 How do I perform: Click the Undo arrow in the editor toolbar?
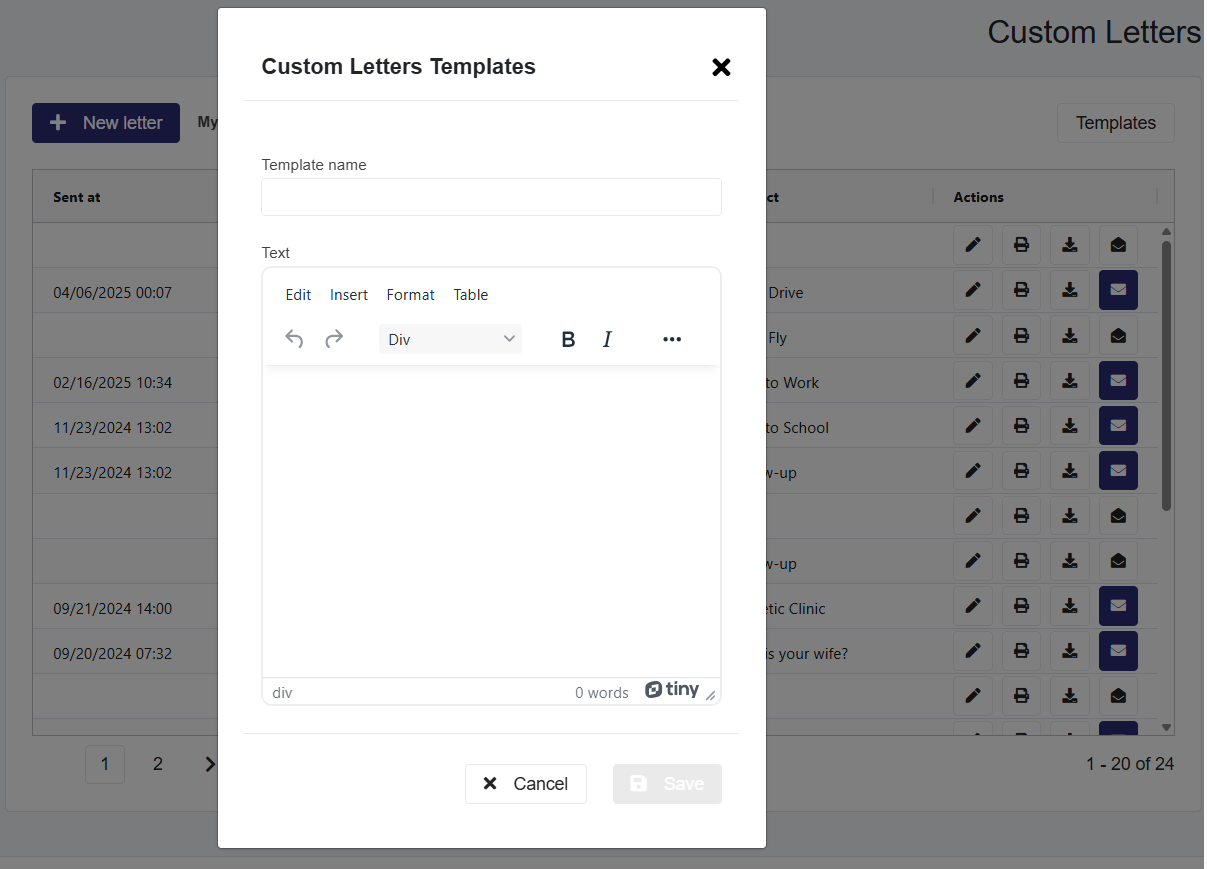point(294,339)
